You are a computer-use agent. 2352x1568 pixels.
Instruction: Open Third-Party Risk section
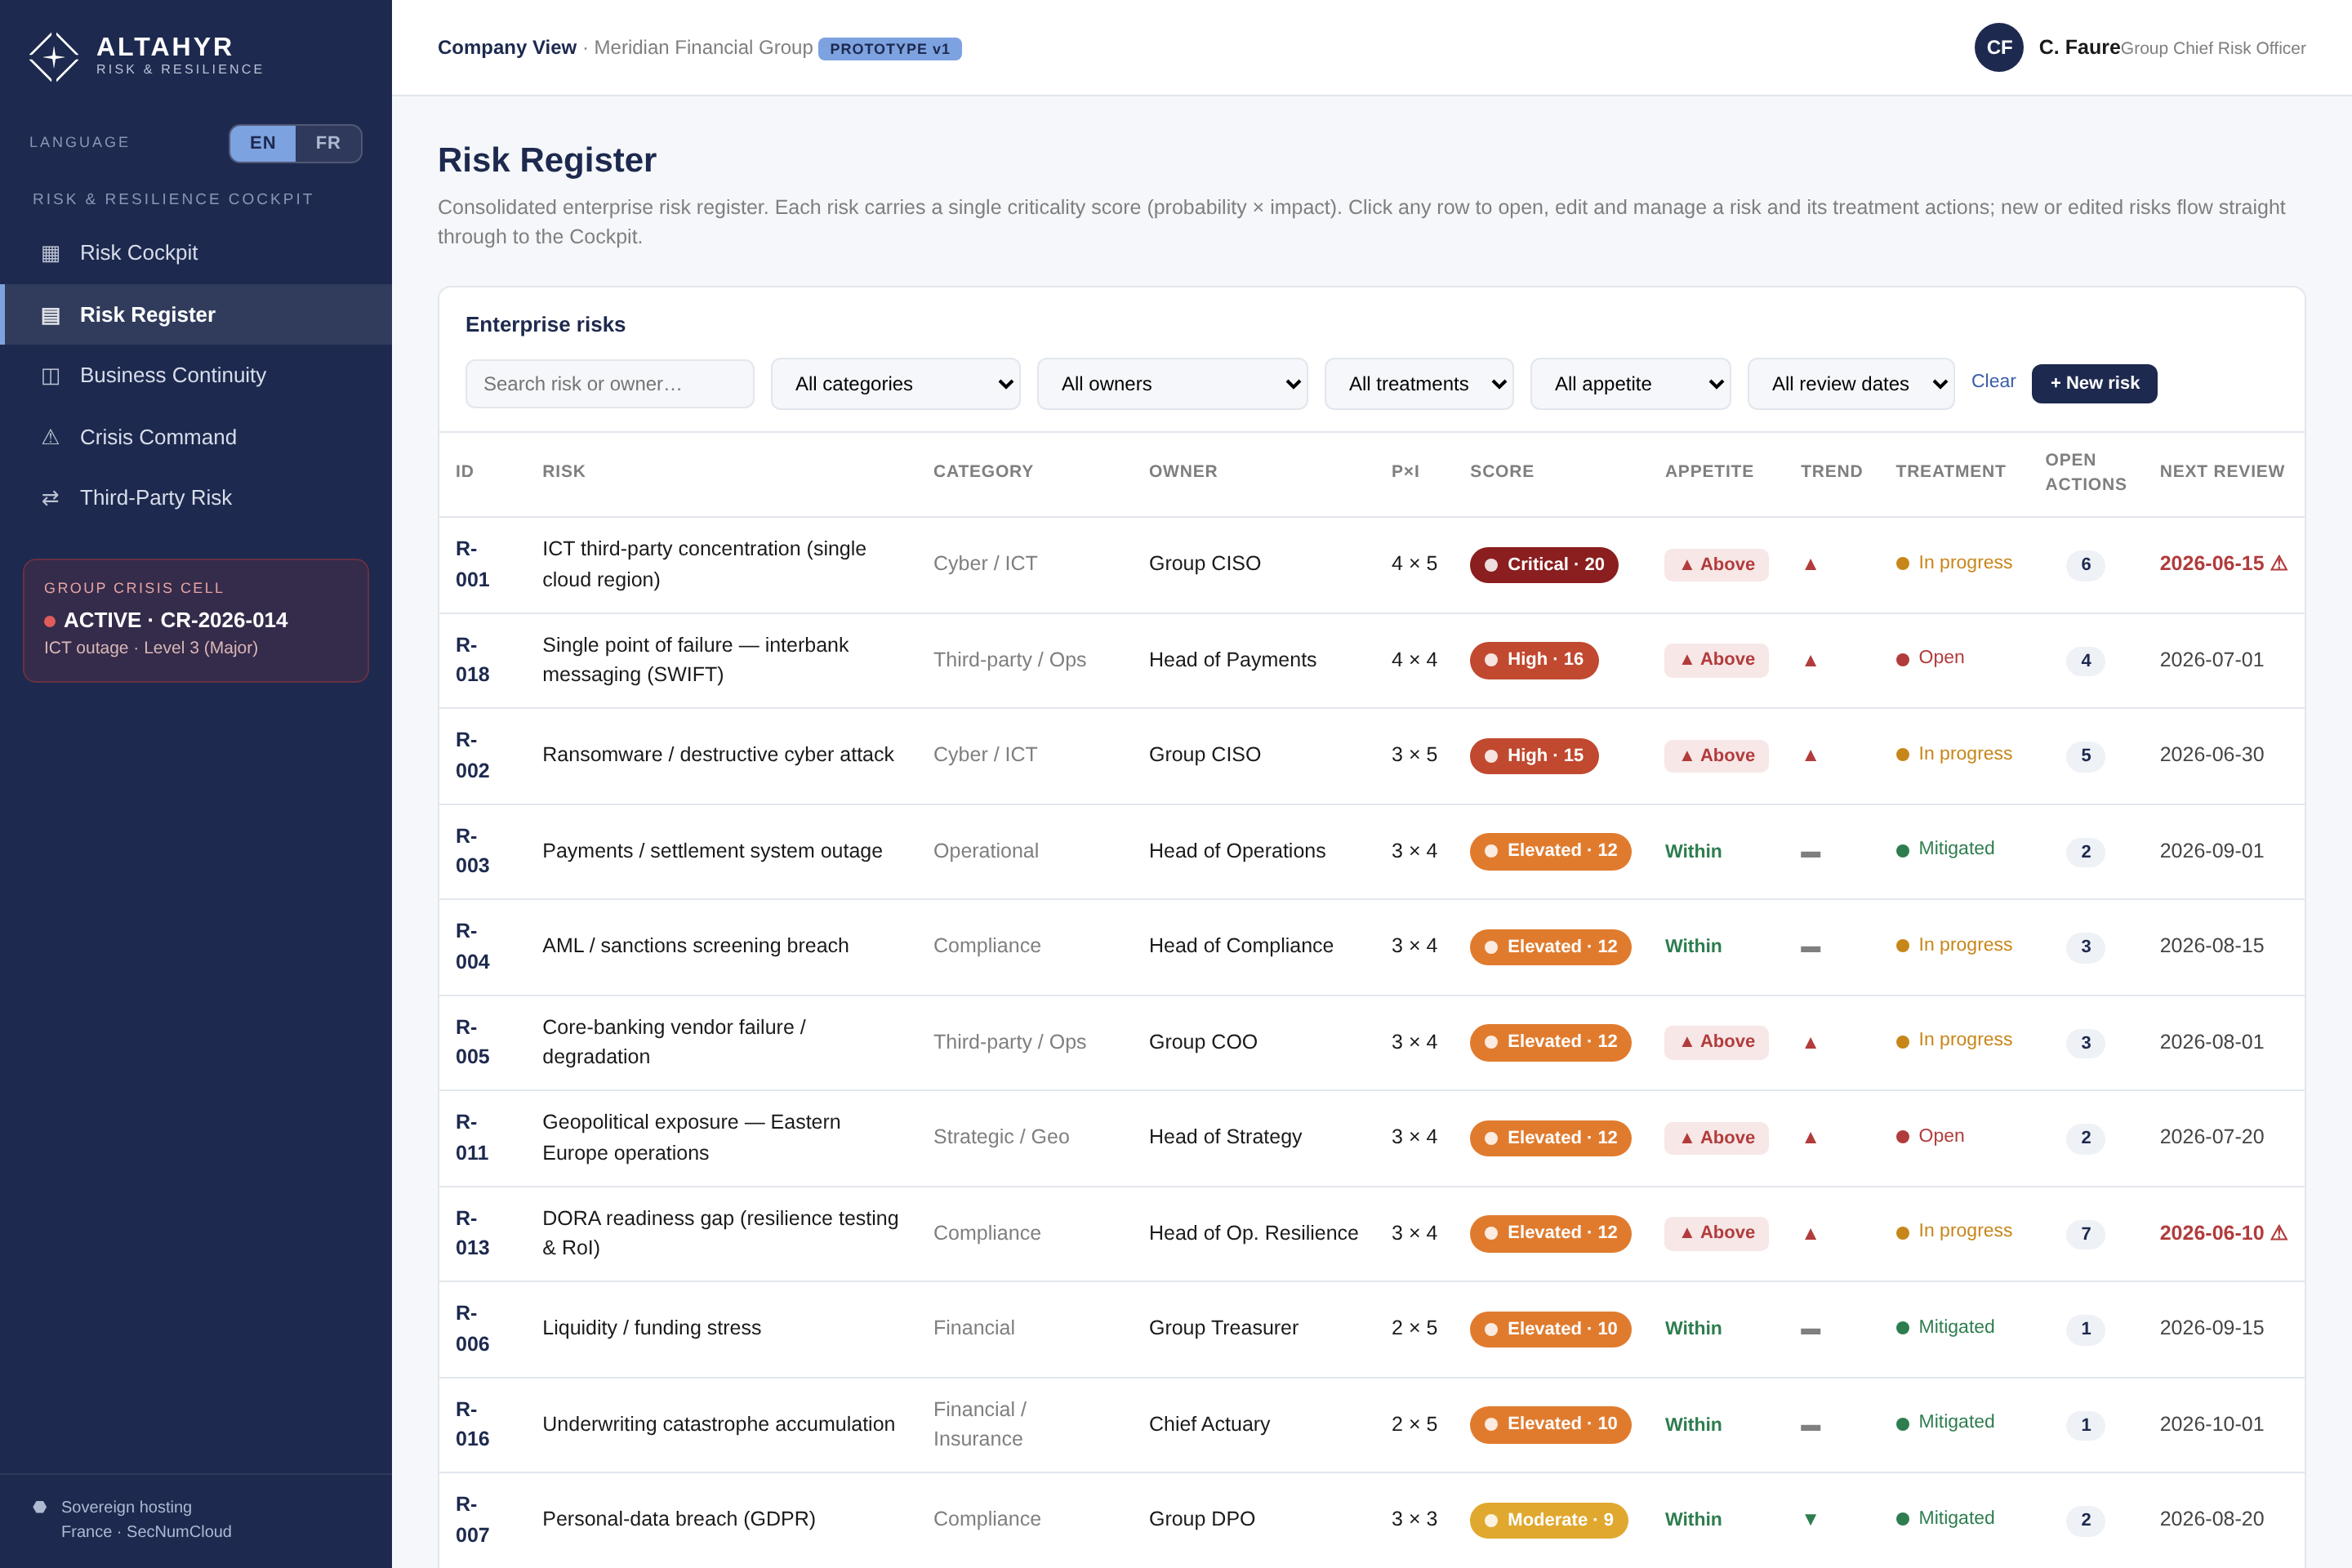pyautogui.click(x=196, y=498)
